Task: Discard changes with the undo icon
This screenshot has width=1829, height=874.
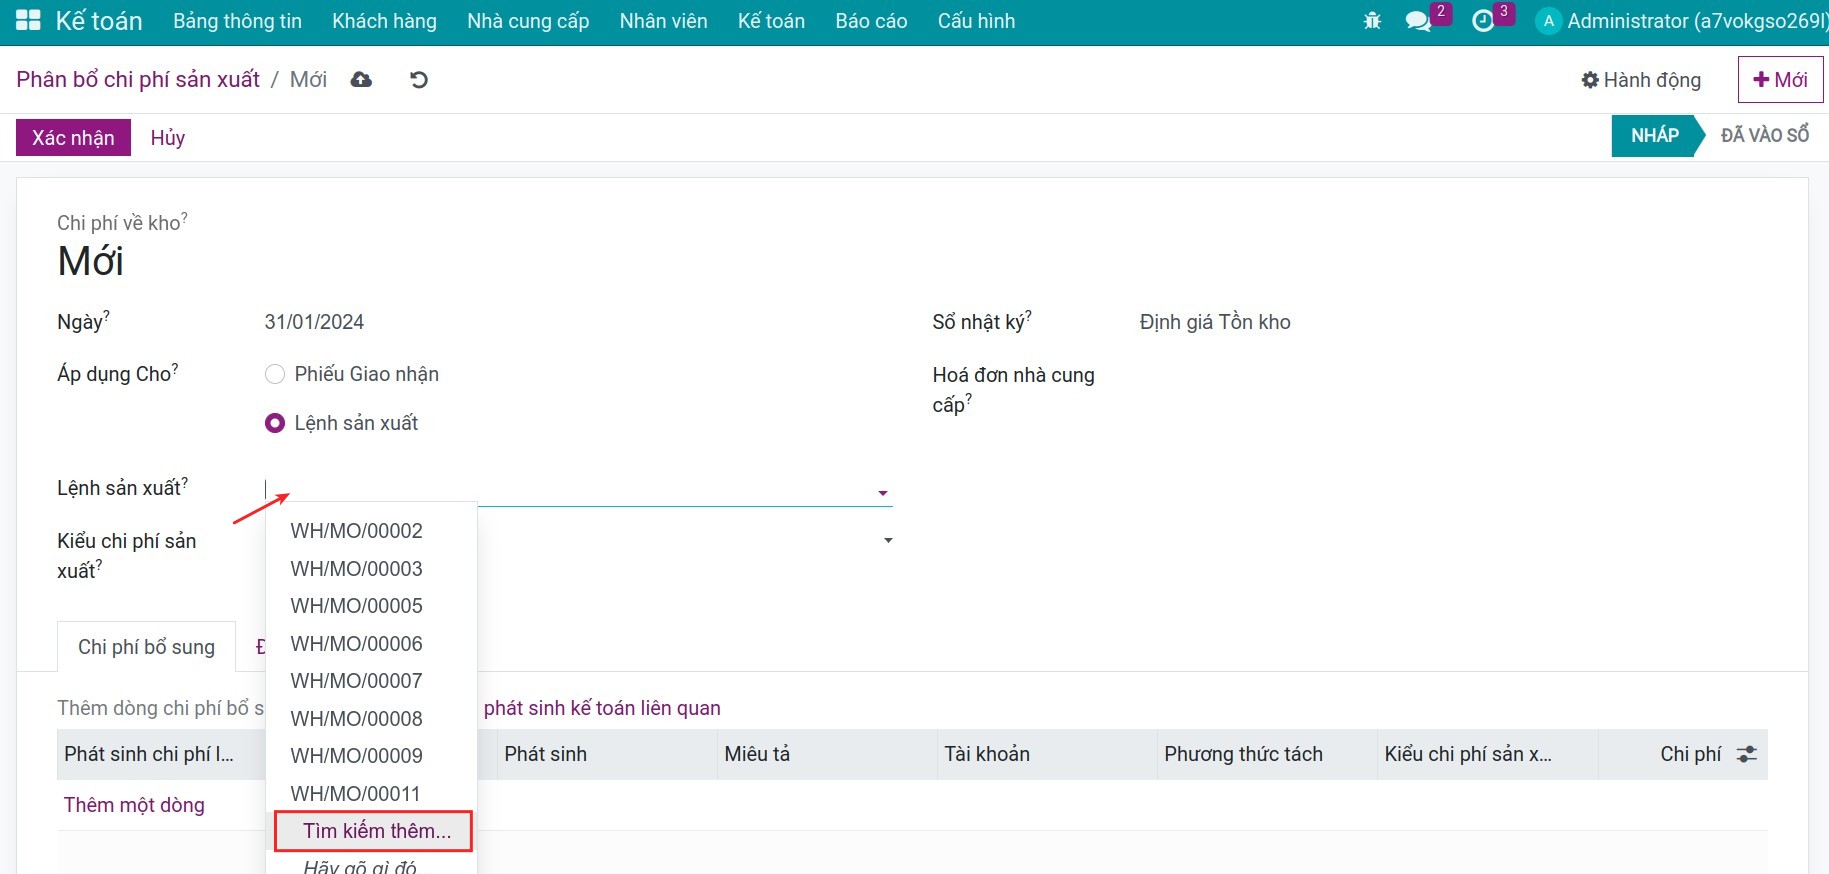Action: pos(419,80)
